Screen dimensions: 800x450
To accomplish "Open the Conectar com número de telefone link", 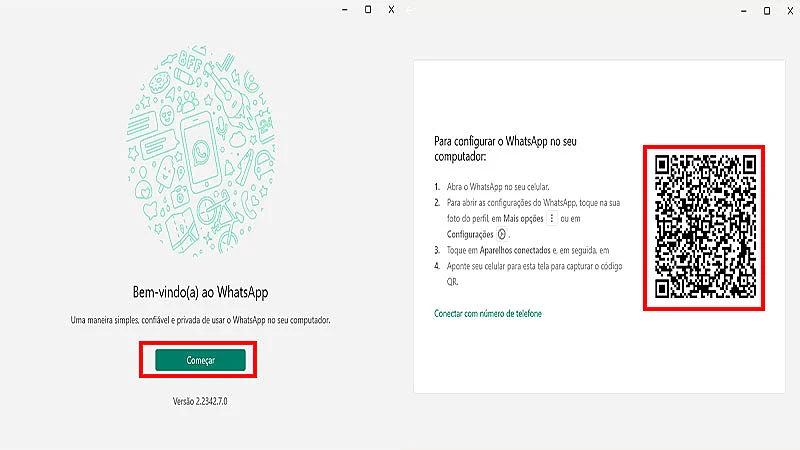I will pyautogui.click(x=488, y=313).
